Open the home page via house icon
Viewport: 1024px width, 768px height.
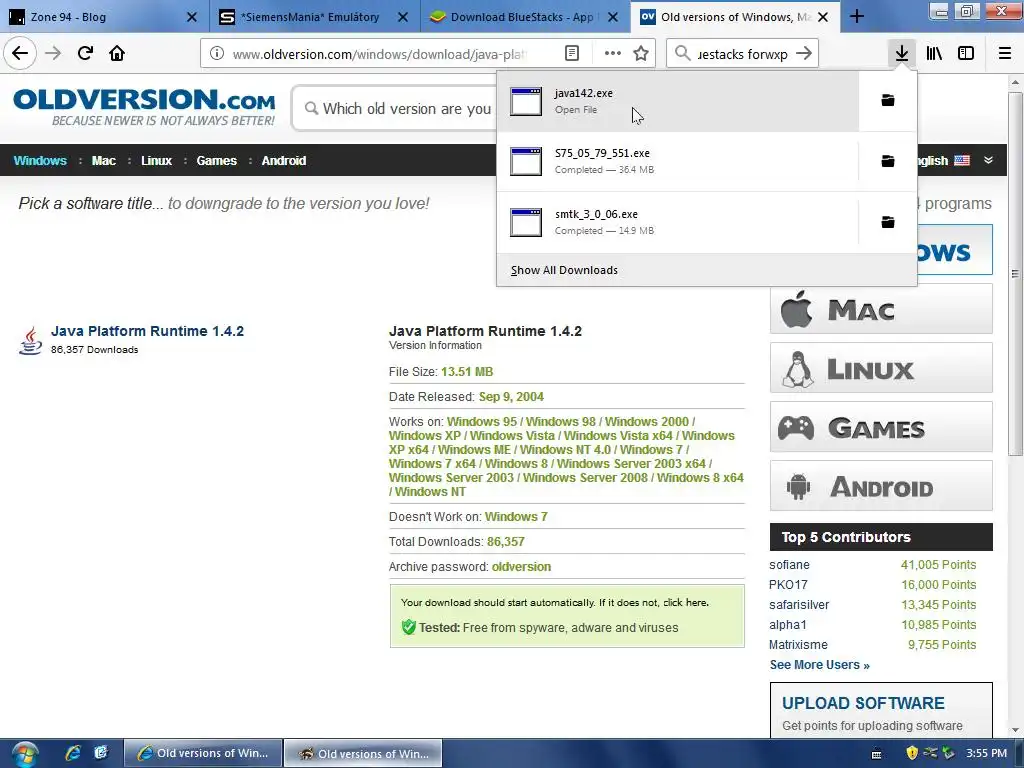(117, 54)
